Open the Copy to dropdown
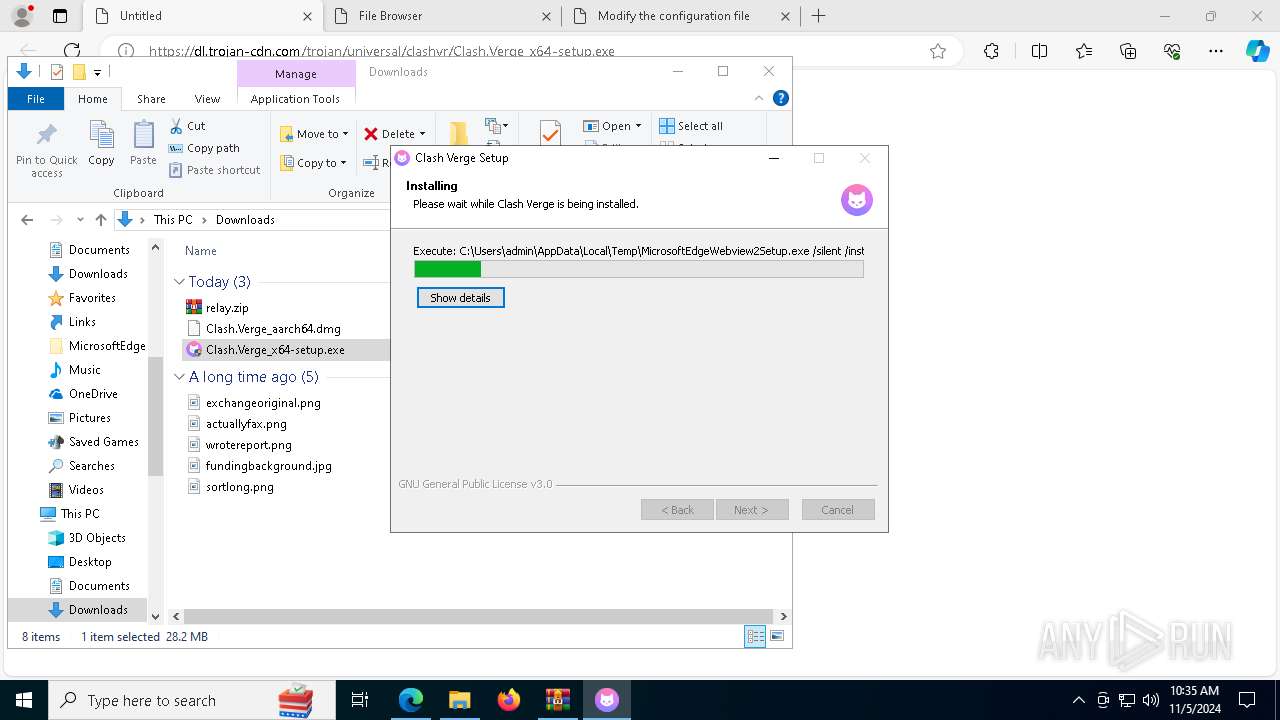The height and width of the screenshot is (720, 1280). point(313,163)
